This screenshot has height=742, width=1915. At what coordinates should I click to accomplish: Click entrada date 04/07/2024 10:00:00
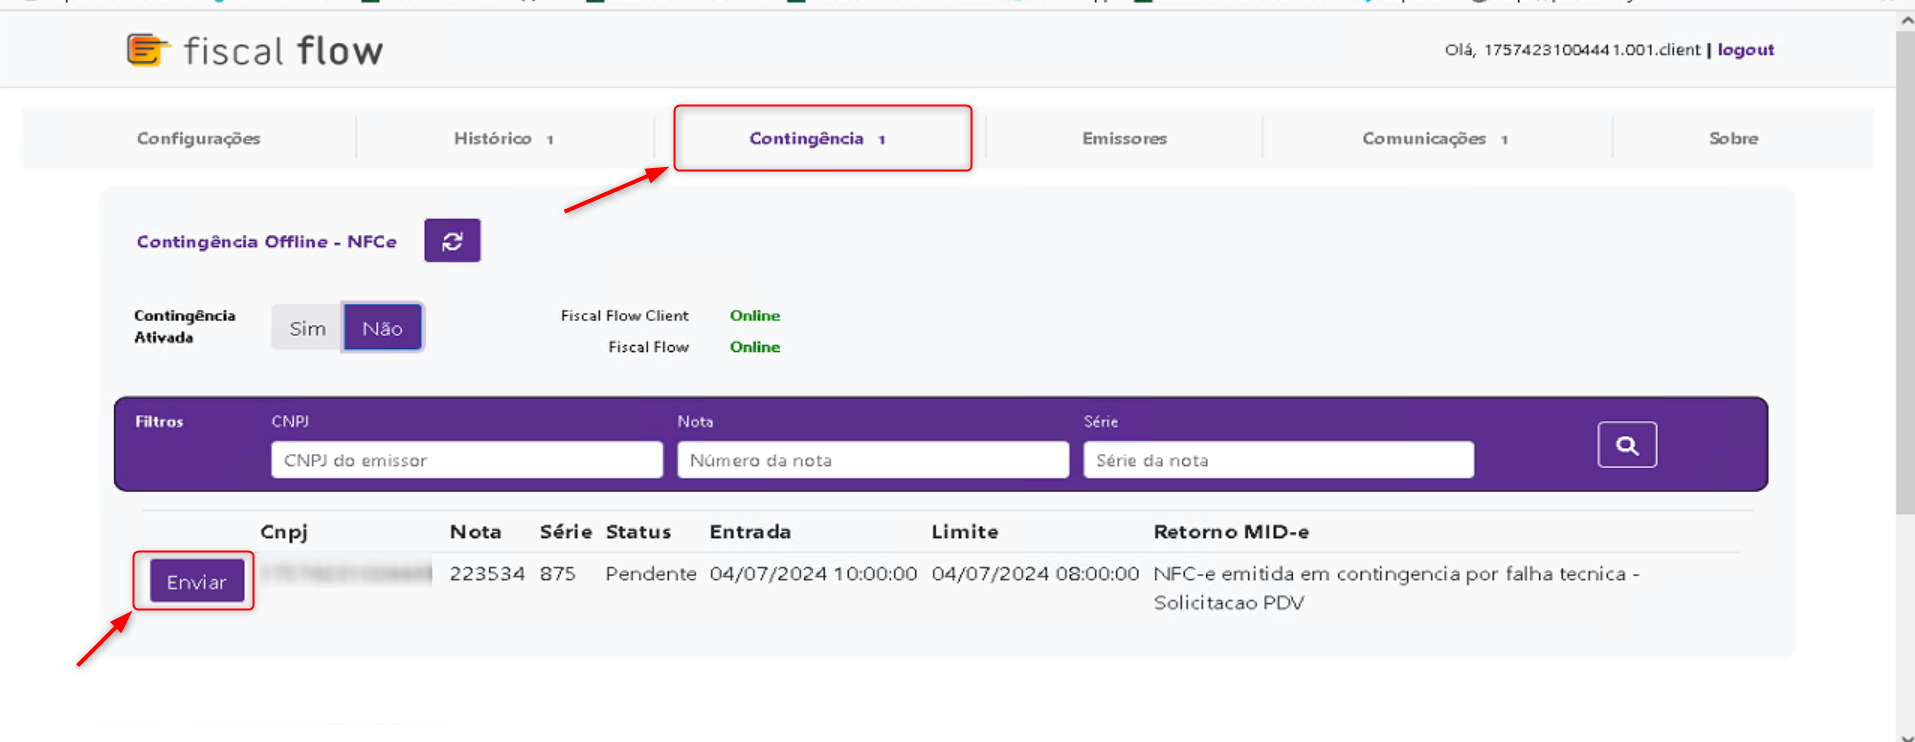[813, 574]
